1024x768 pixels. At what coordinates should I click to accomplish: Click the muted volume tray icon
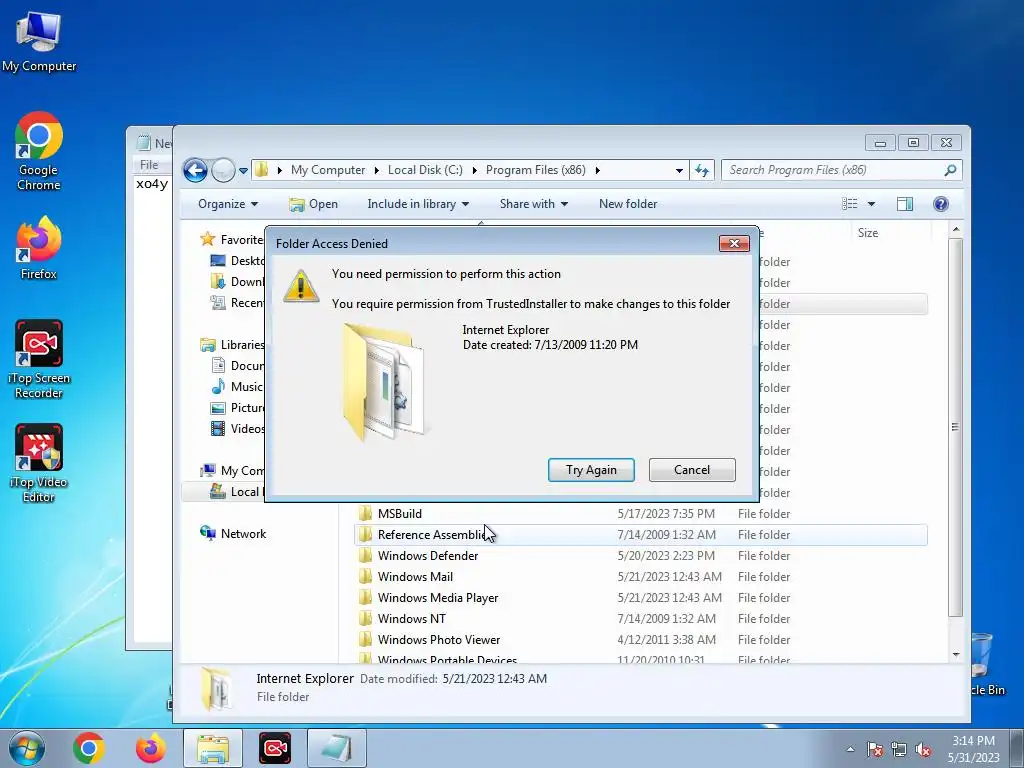(x=923, y=749)
